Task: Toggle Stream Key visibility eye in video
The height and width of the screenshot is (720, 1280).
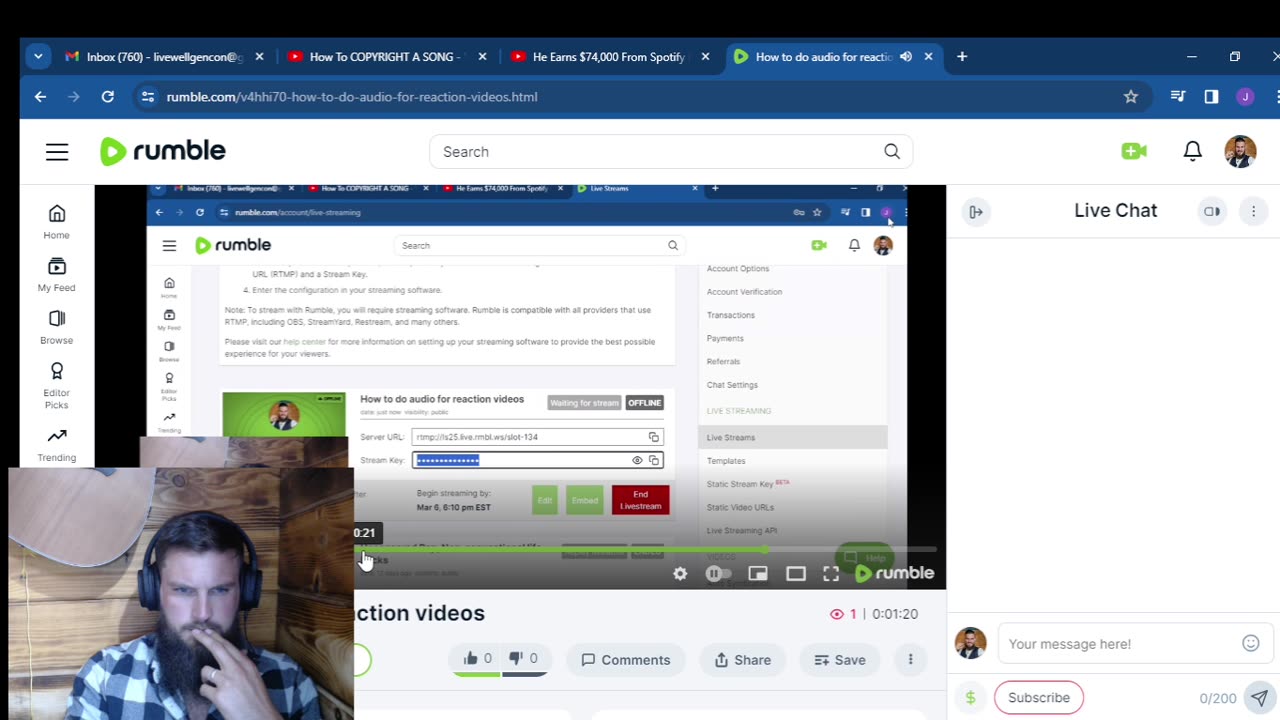Action: pyautogui.click(x=637, y=460)
